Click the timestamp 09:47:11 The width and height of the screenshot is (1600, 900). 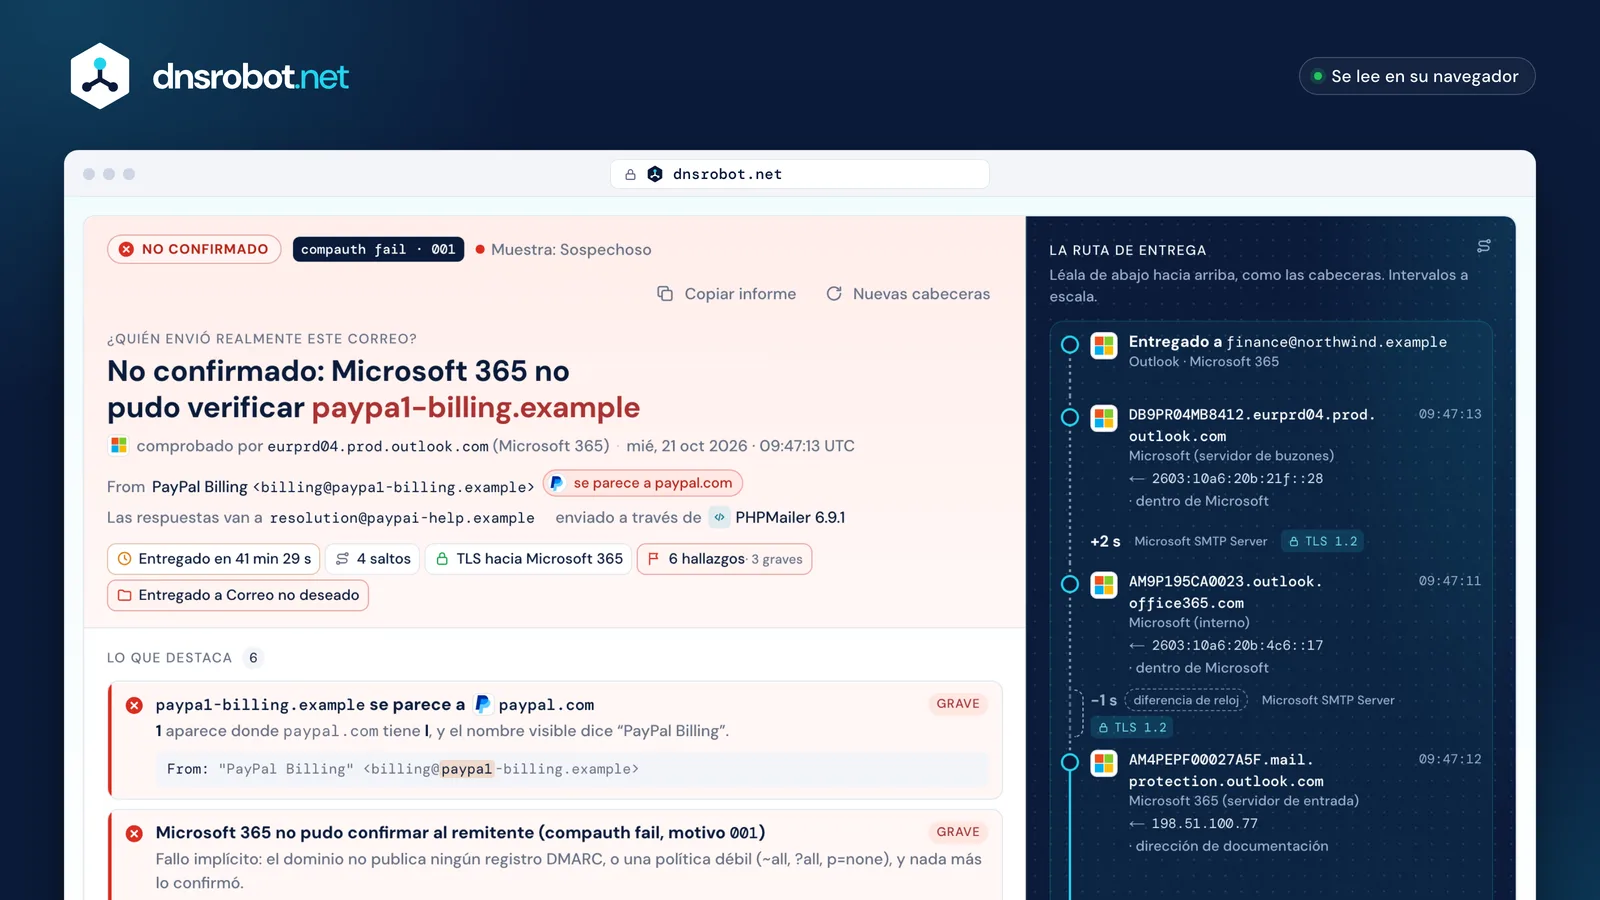click(1450, 581)
